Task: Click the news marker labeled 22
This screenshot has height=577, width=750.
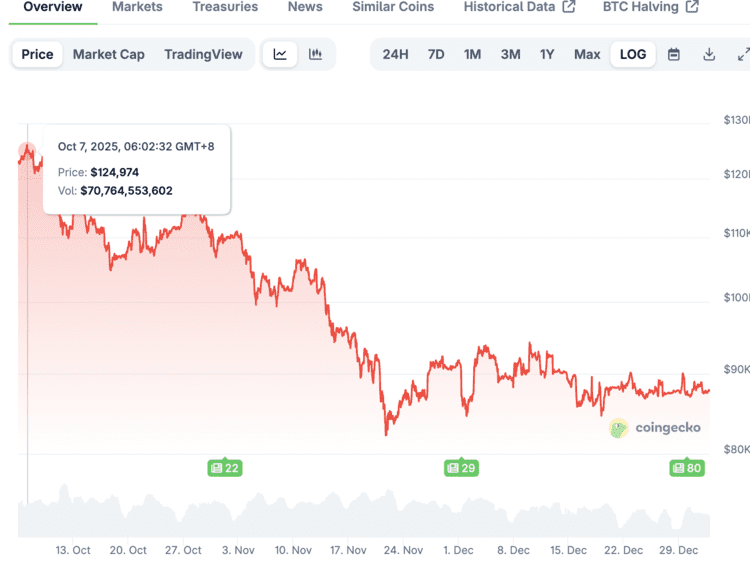Action: tap(225, 467)
